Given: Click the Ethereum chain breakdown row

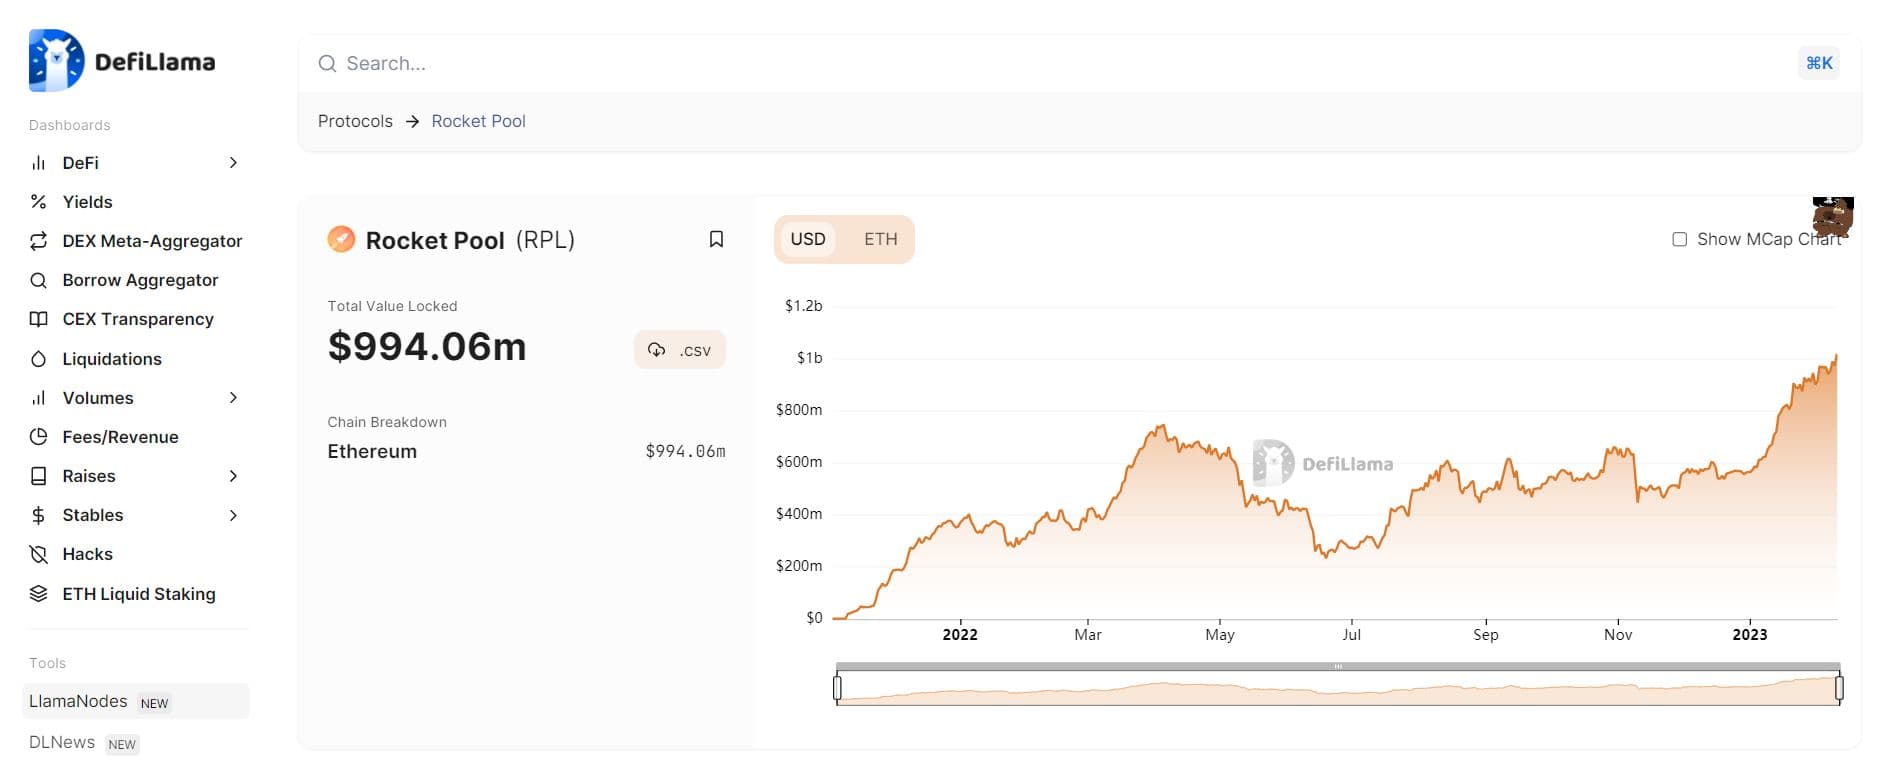Looking at the screenshot, I should coord(526,451).
